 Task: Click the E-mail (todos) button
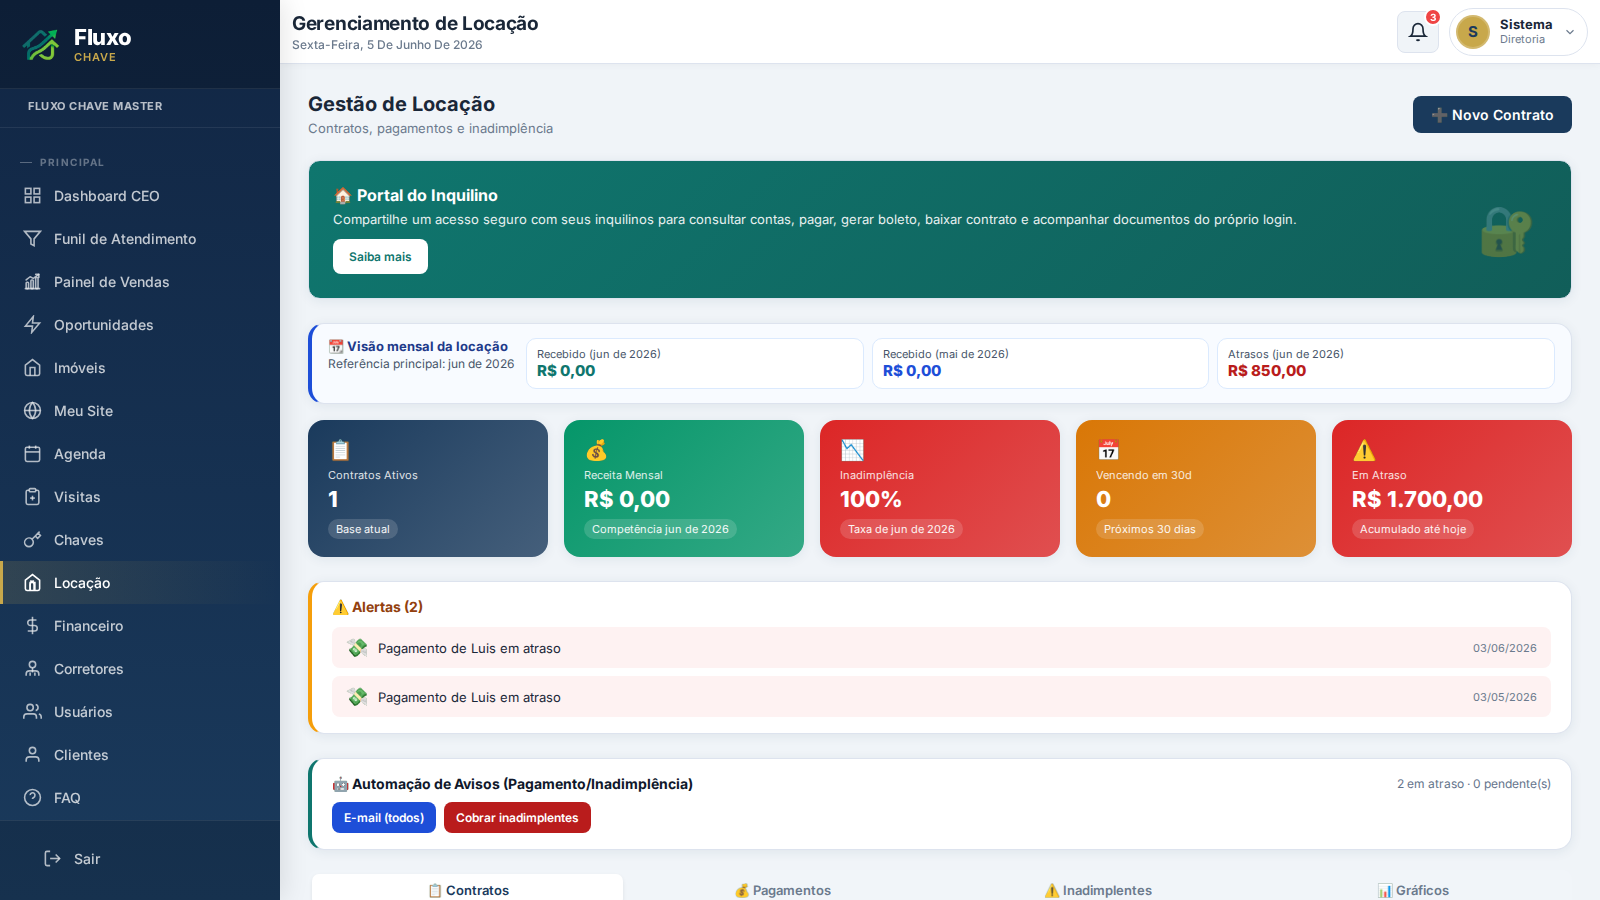pos(384,818)
